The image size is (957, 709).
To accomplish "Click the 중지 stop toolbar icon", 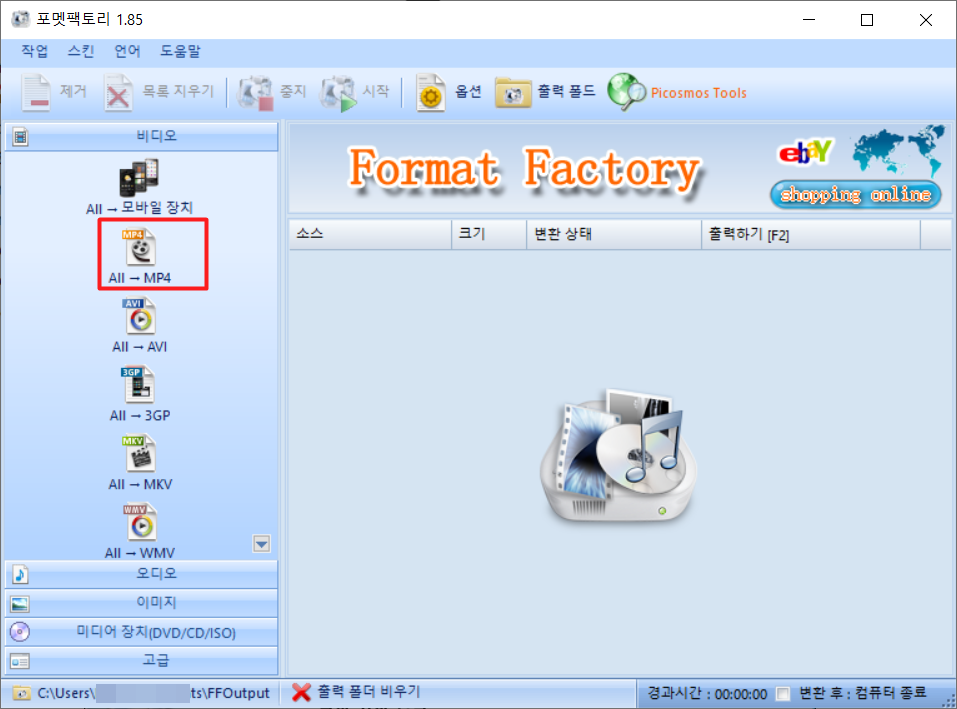I will (x=255, y=92).
